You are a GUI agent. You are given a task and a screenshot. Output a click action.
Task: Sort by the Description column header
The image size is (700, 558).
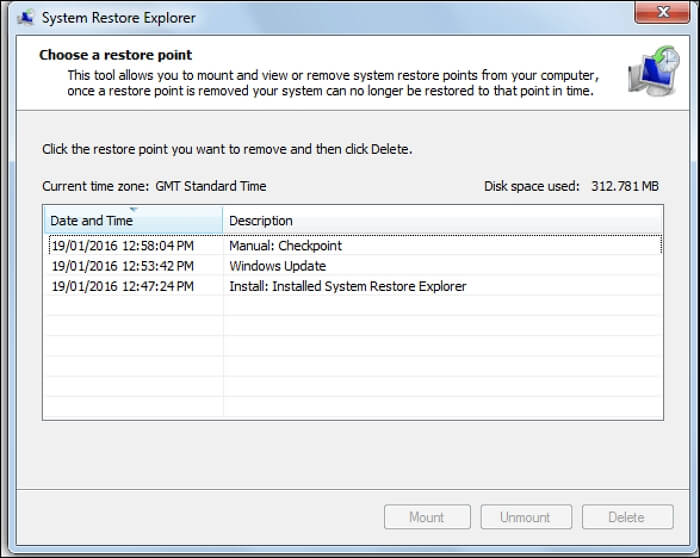coord(442,220)
